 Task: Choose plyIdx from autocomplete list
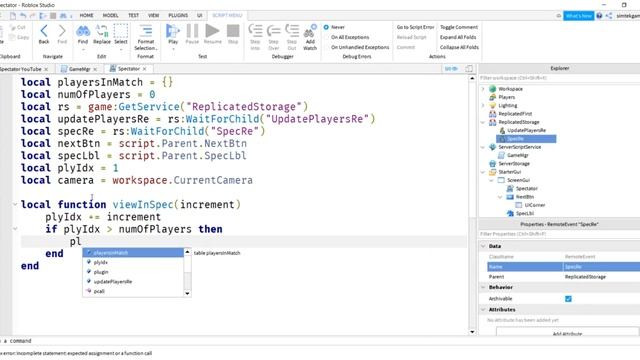[x=133, y=262]
